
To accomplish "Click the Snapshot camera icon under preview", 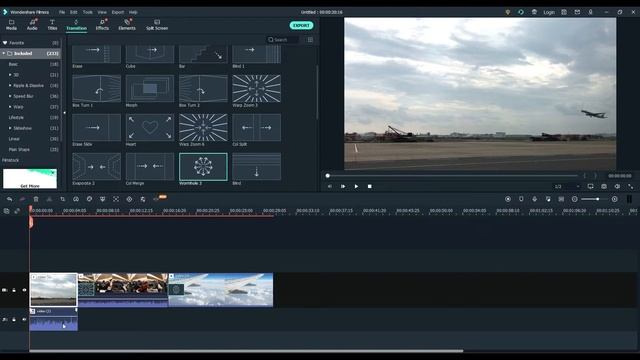I will (x=604, y=187).
